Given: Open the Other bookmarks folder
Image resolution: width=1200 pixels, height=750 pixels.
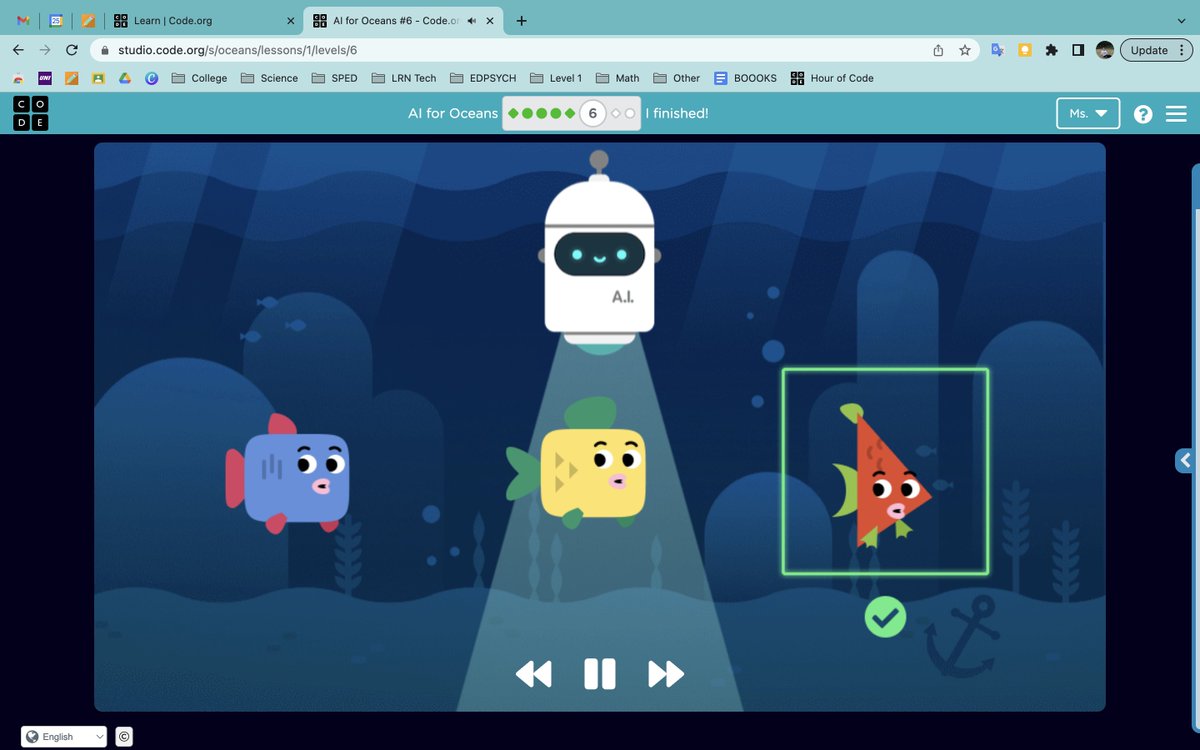Looking at the screenshot, I should [677, 78].
